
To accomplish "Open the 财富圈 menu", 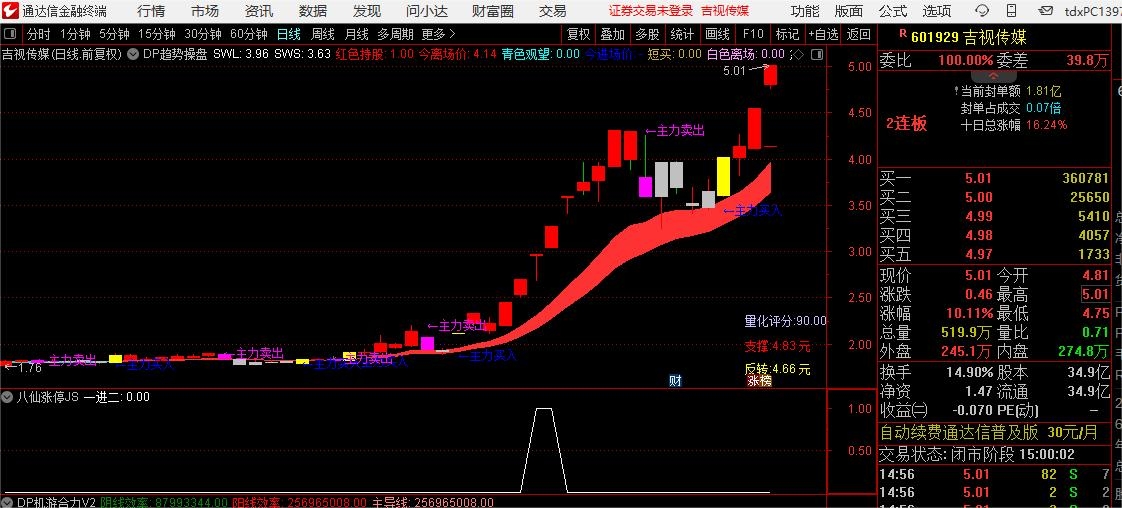I will (x=493, y=11).
